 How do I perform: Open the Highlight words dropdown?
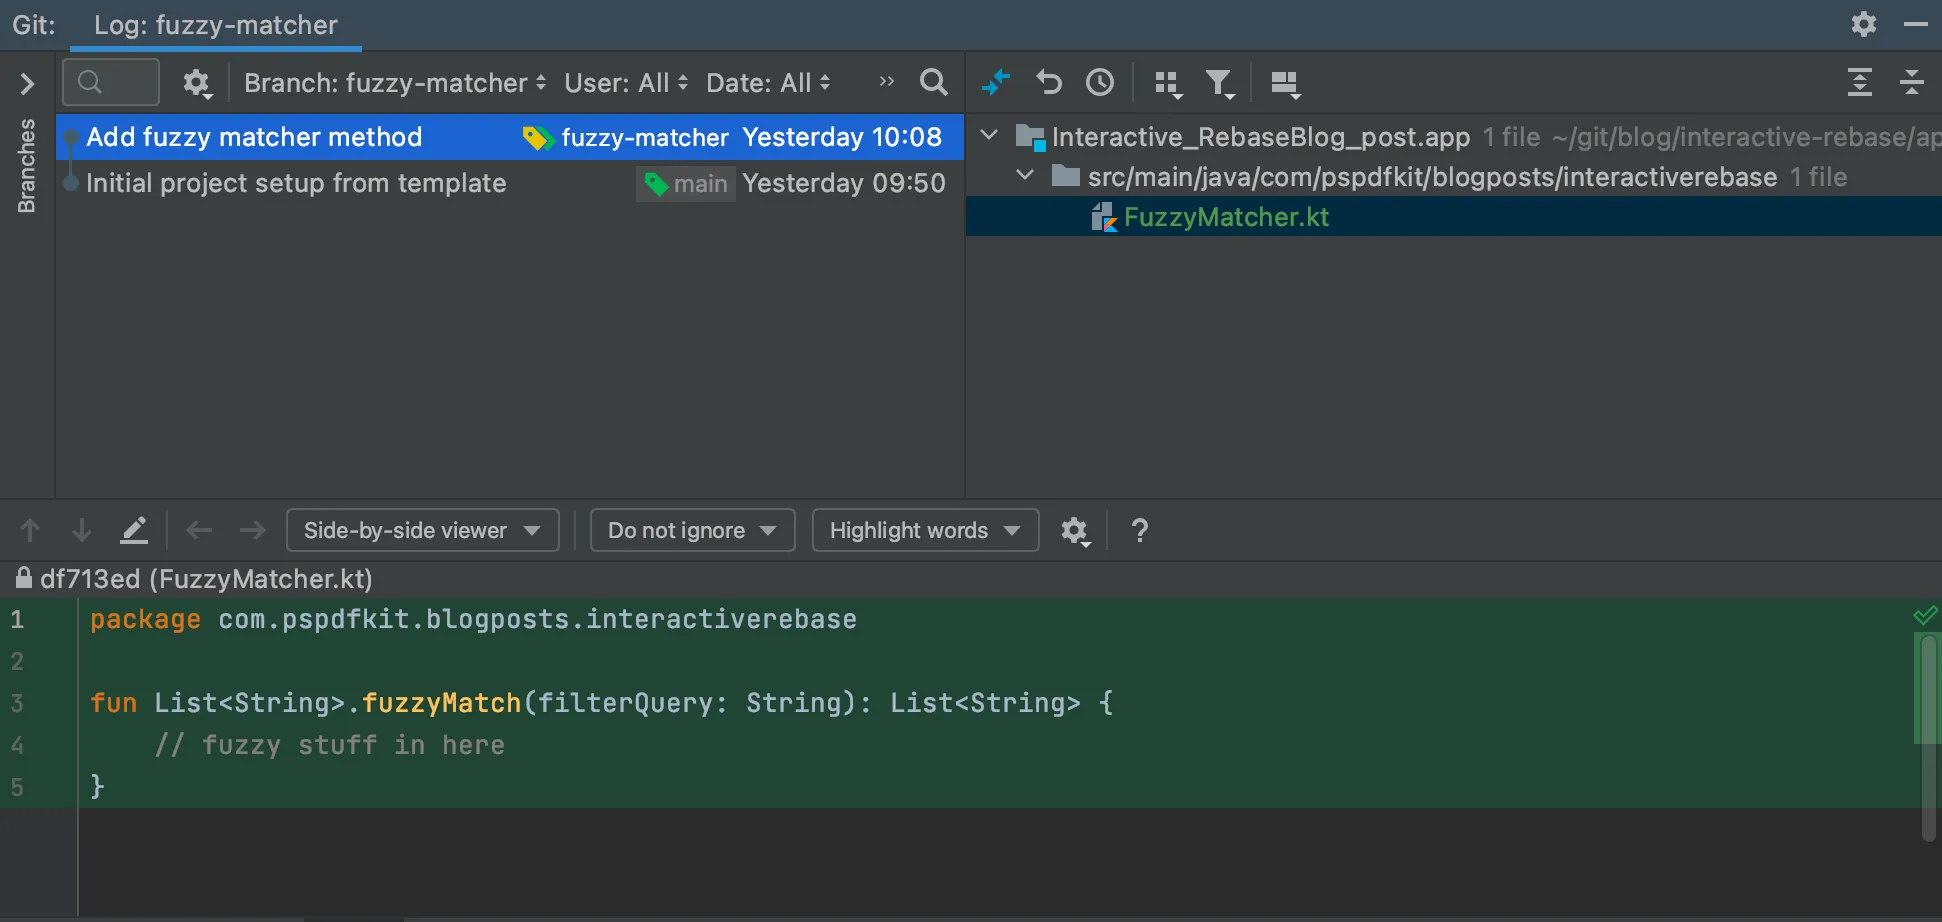click(924, 530)
